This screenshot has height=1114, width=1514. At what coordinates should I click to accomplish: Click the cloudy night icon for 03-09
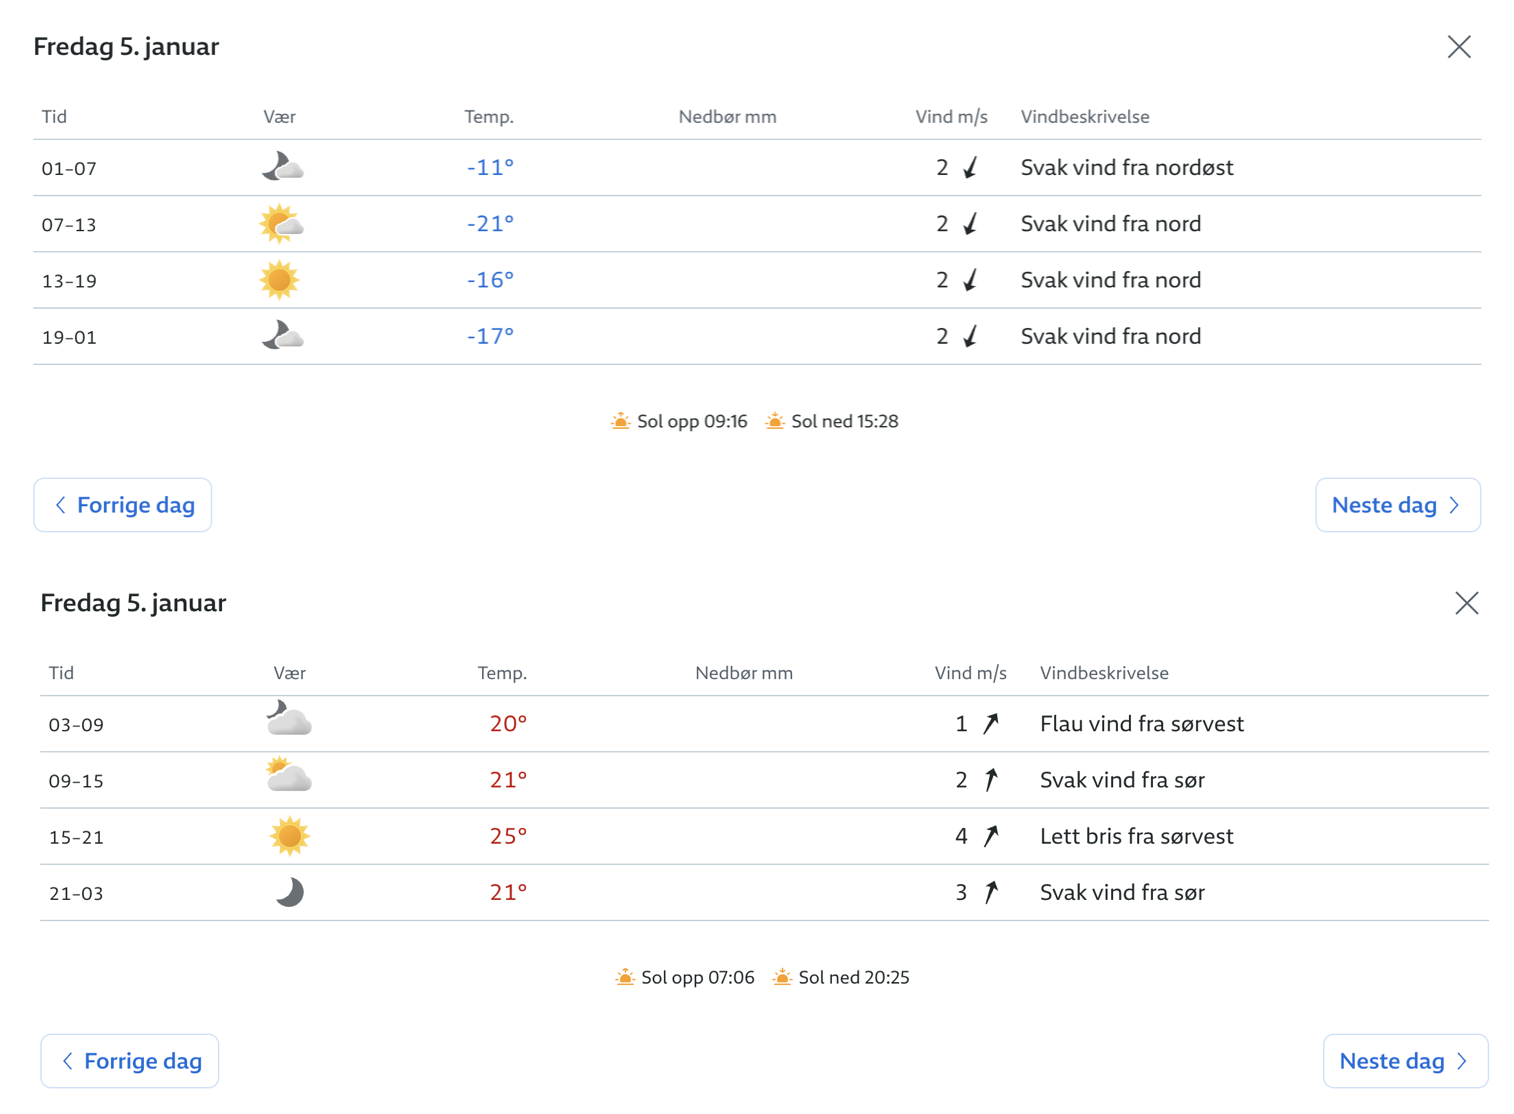pyautogui.click(x=289, y=719)
